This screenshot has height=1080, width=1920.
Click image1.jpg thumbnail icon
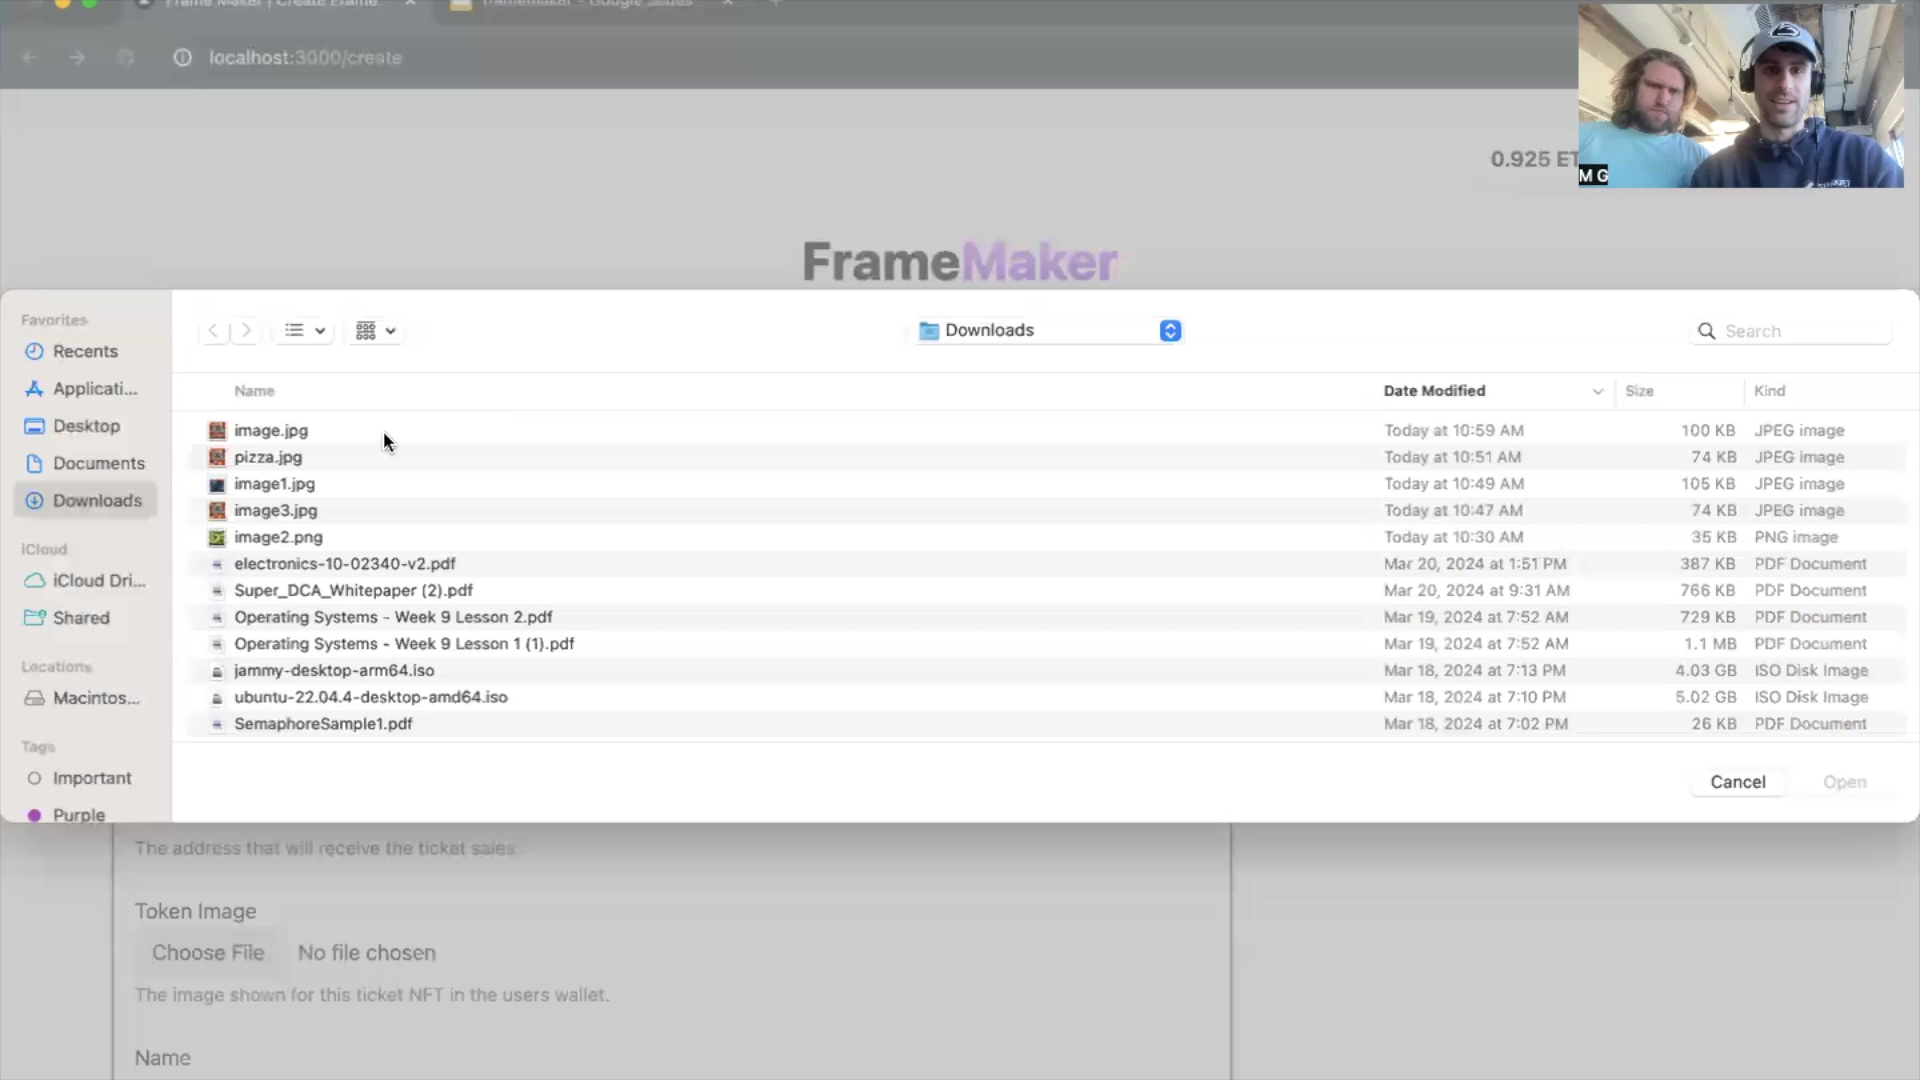(217, 484)
